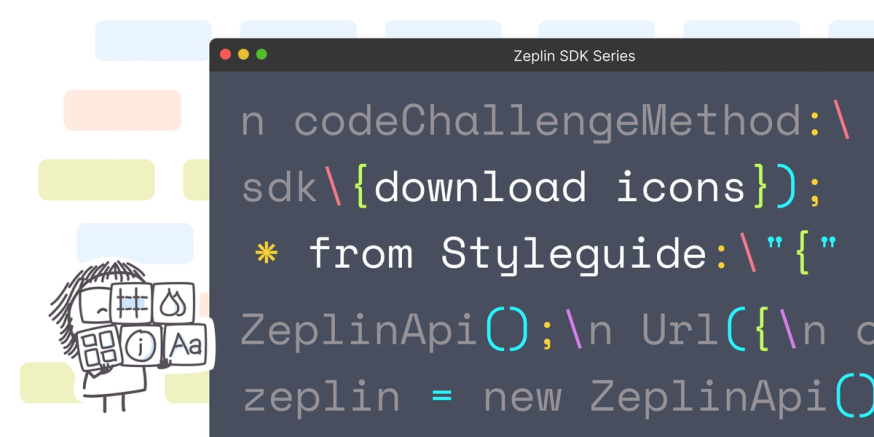
Task: Click the codeChallengeMethod code line
Action: pyautogui.click(x=545, y=122)
